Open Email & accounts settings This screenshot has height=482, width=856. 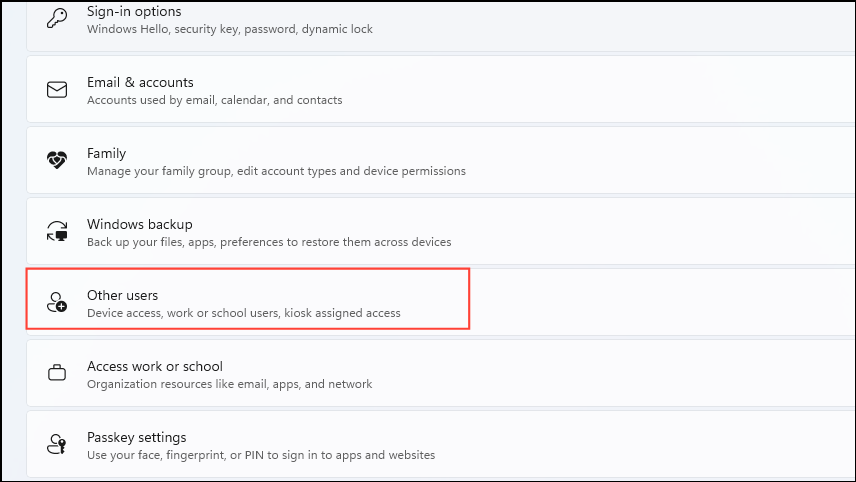tap(441, 90)
